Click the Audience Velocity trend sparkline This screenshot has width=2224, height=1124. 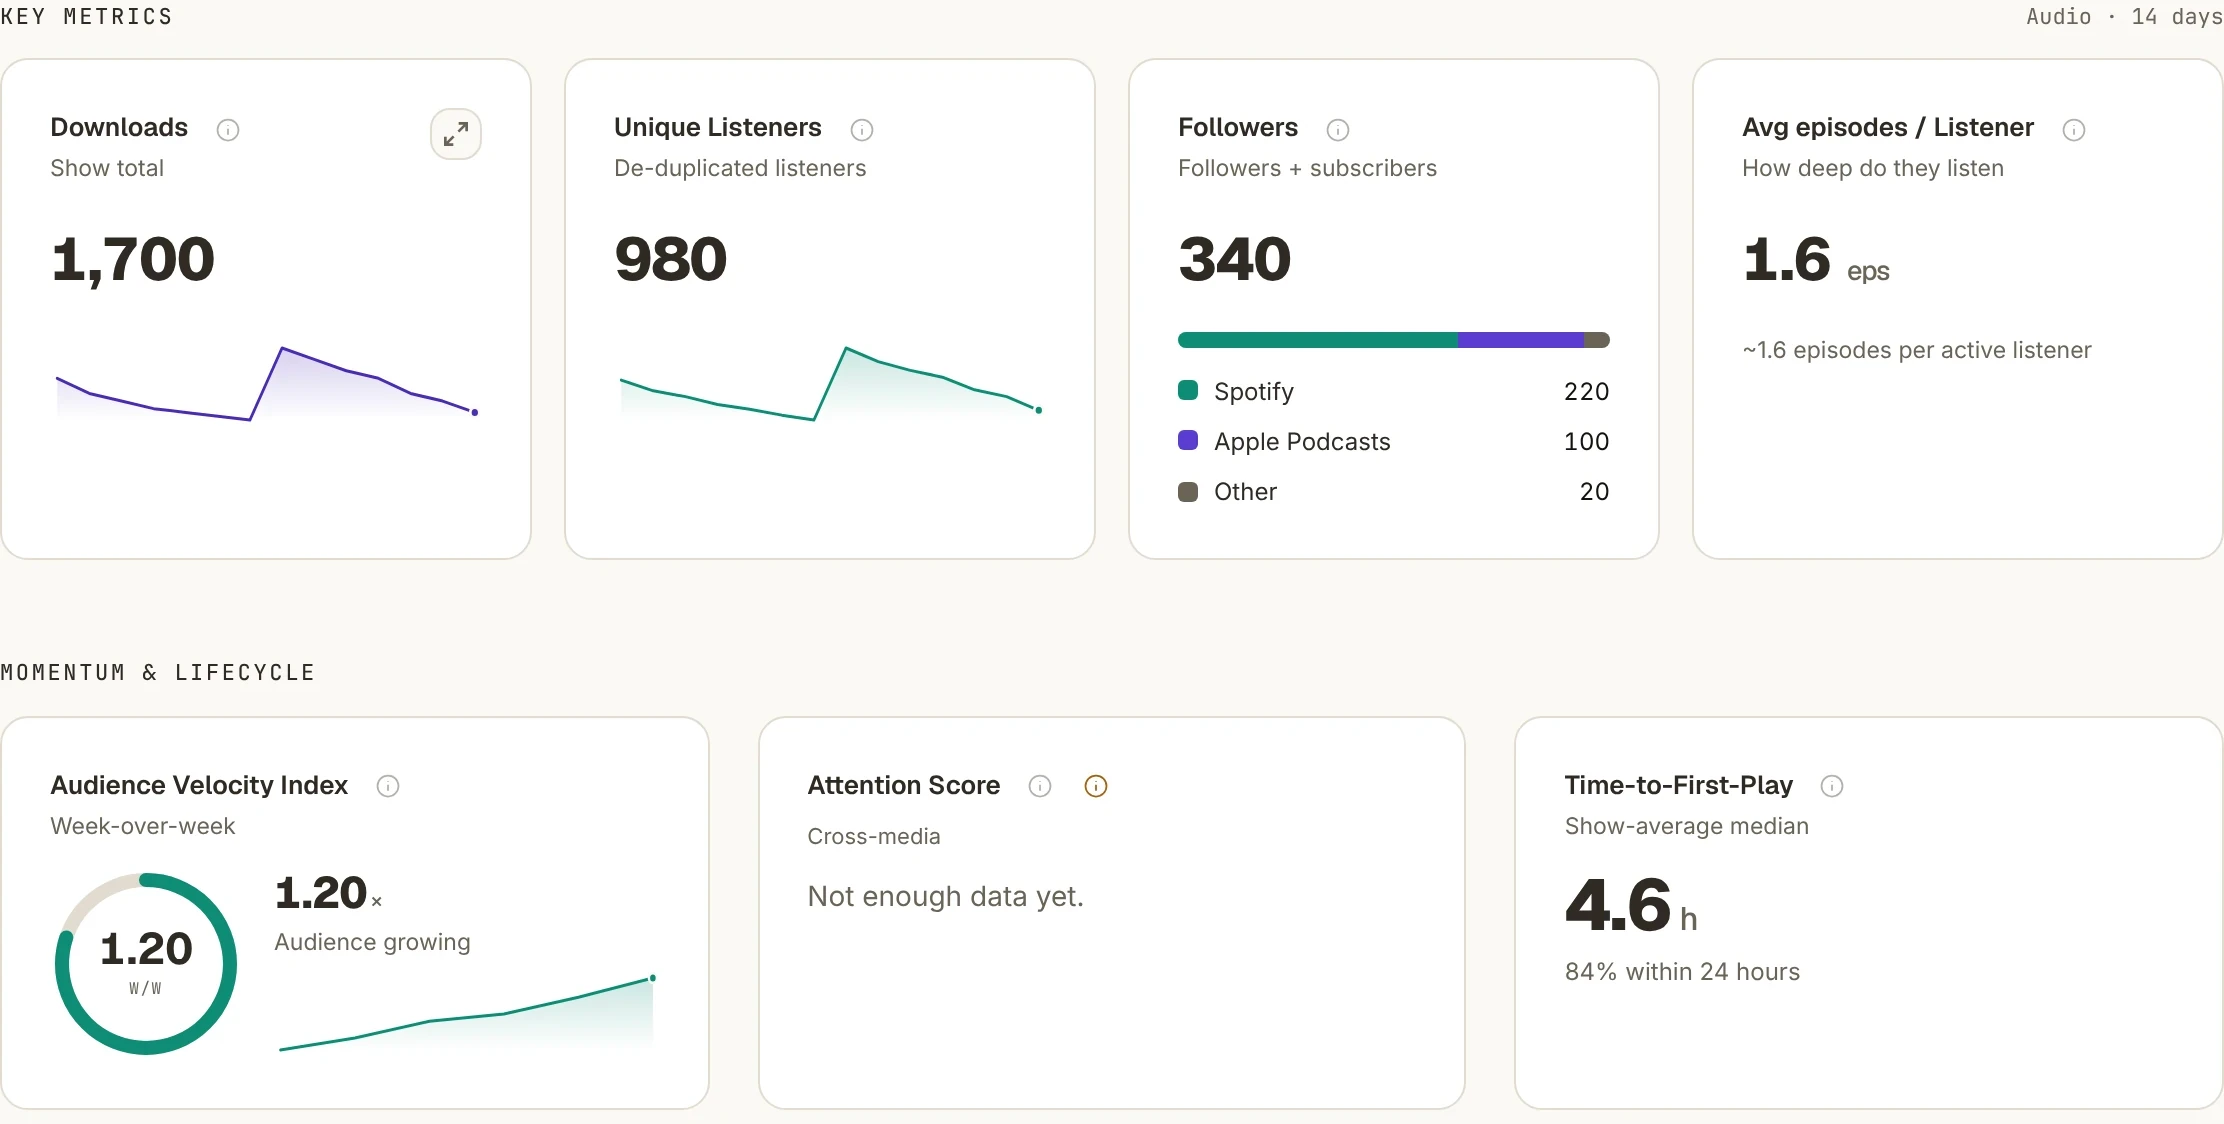pyautogui.click(x=467, y=1013)
